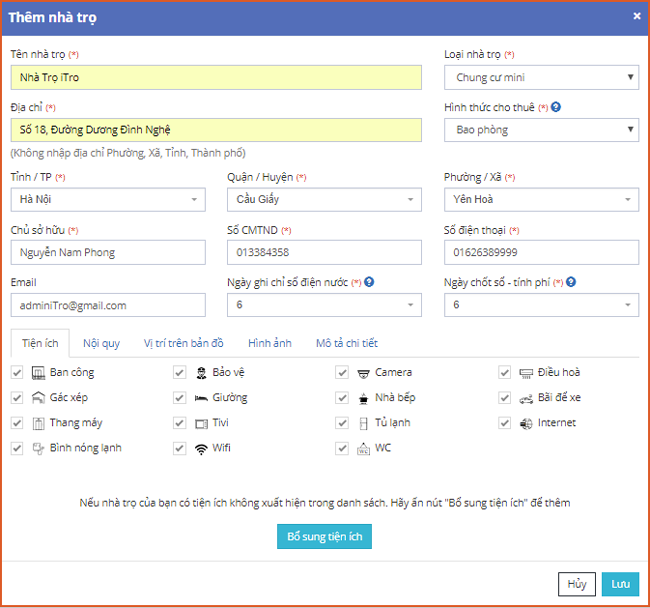Click the Wifi signal icon

201,448
